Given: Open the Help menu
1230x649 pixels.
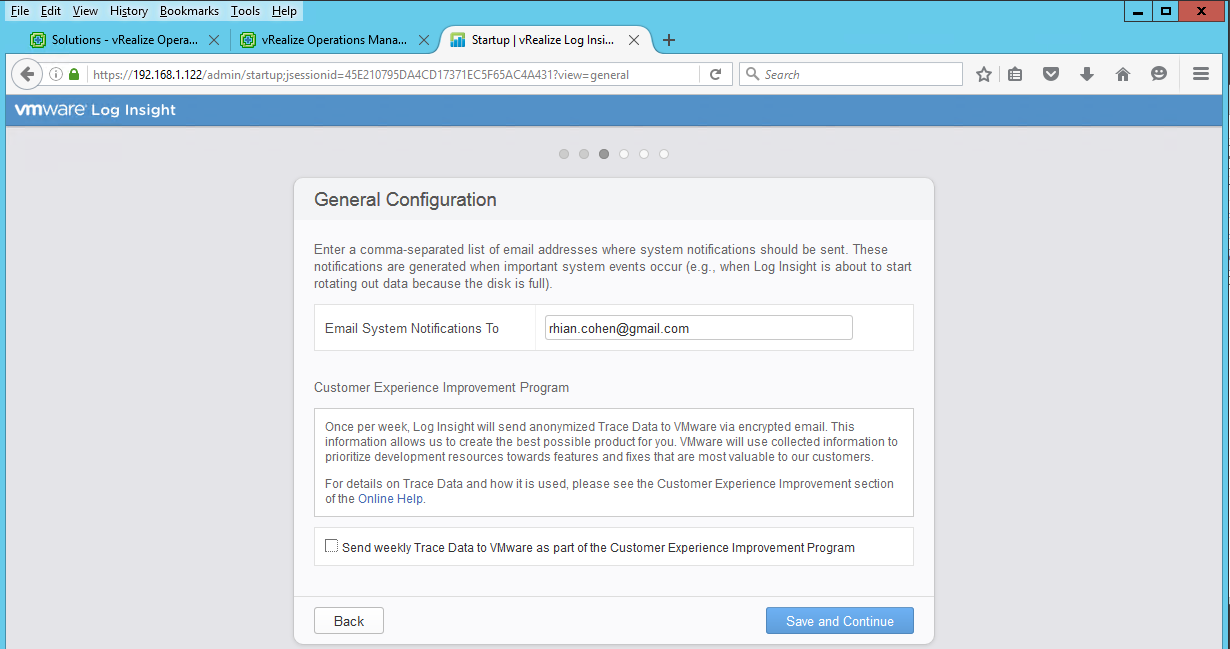Looking at the screenshot, I should pos(284,11).
